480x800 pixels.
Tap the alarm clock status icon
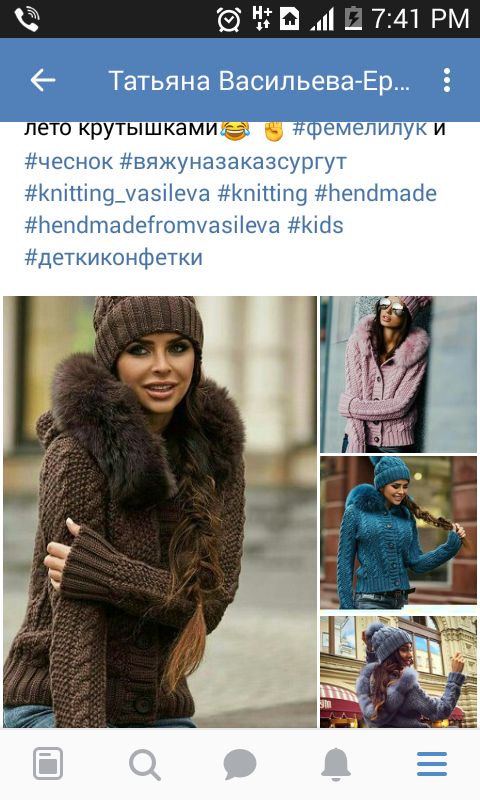[229, 19]
